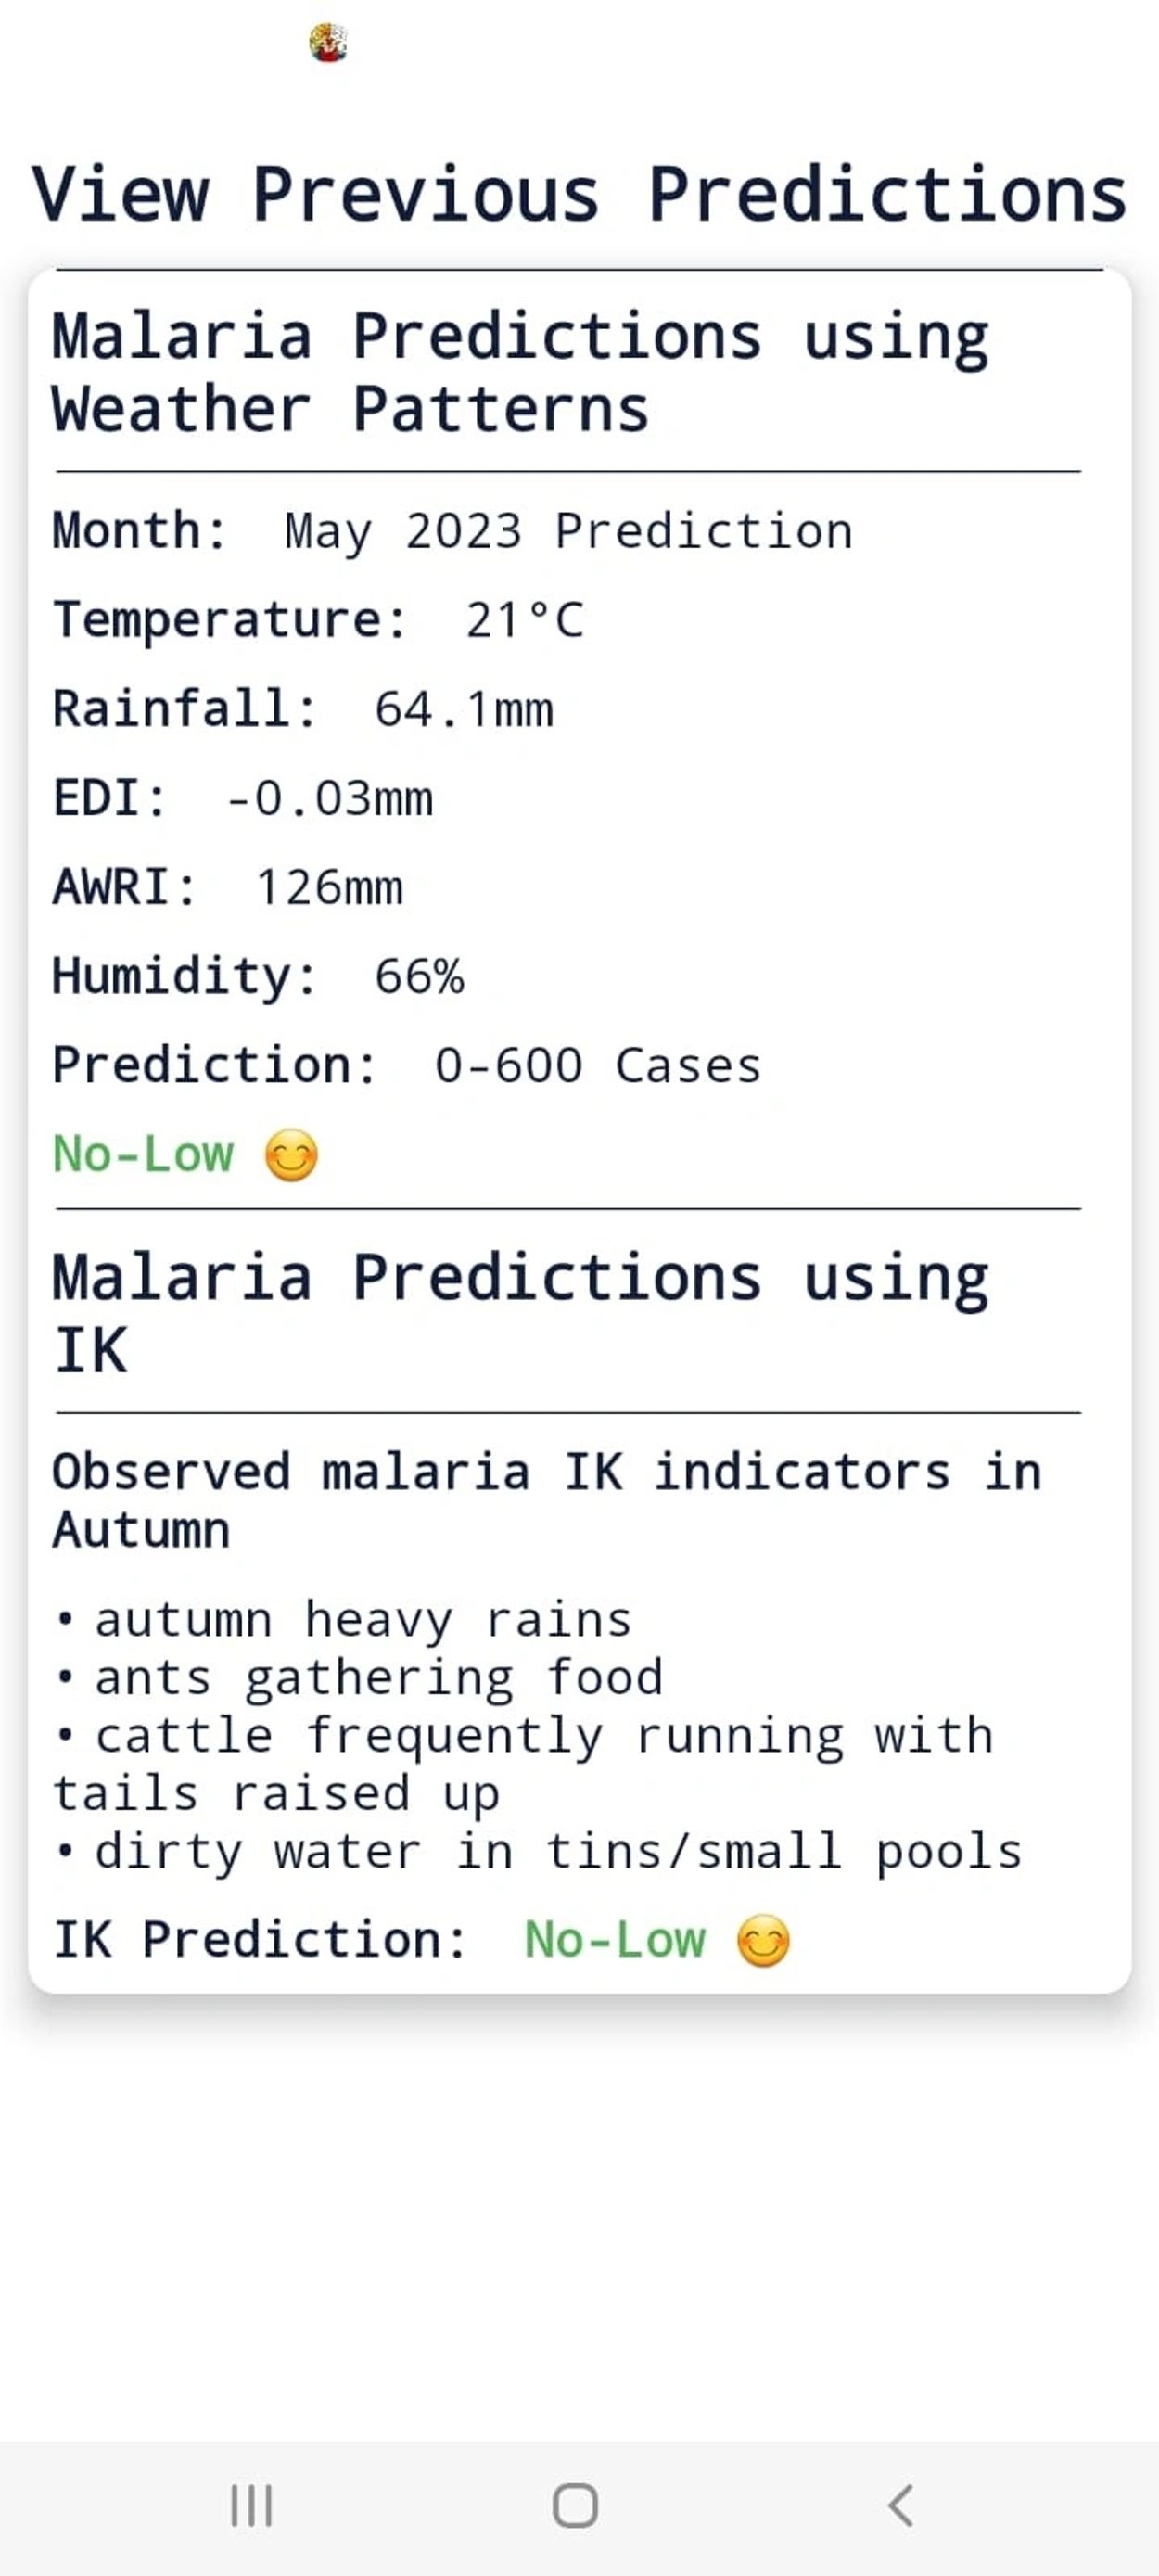Image resolution: width=1159 pixels, height=2576 pixels.
Task: Tap the small profile avatar icon at top
Action: pos(328,43)
